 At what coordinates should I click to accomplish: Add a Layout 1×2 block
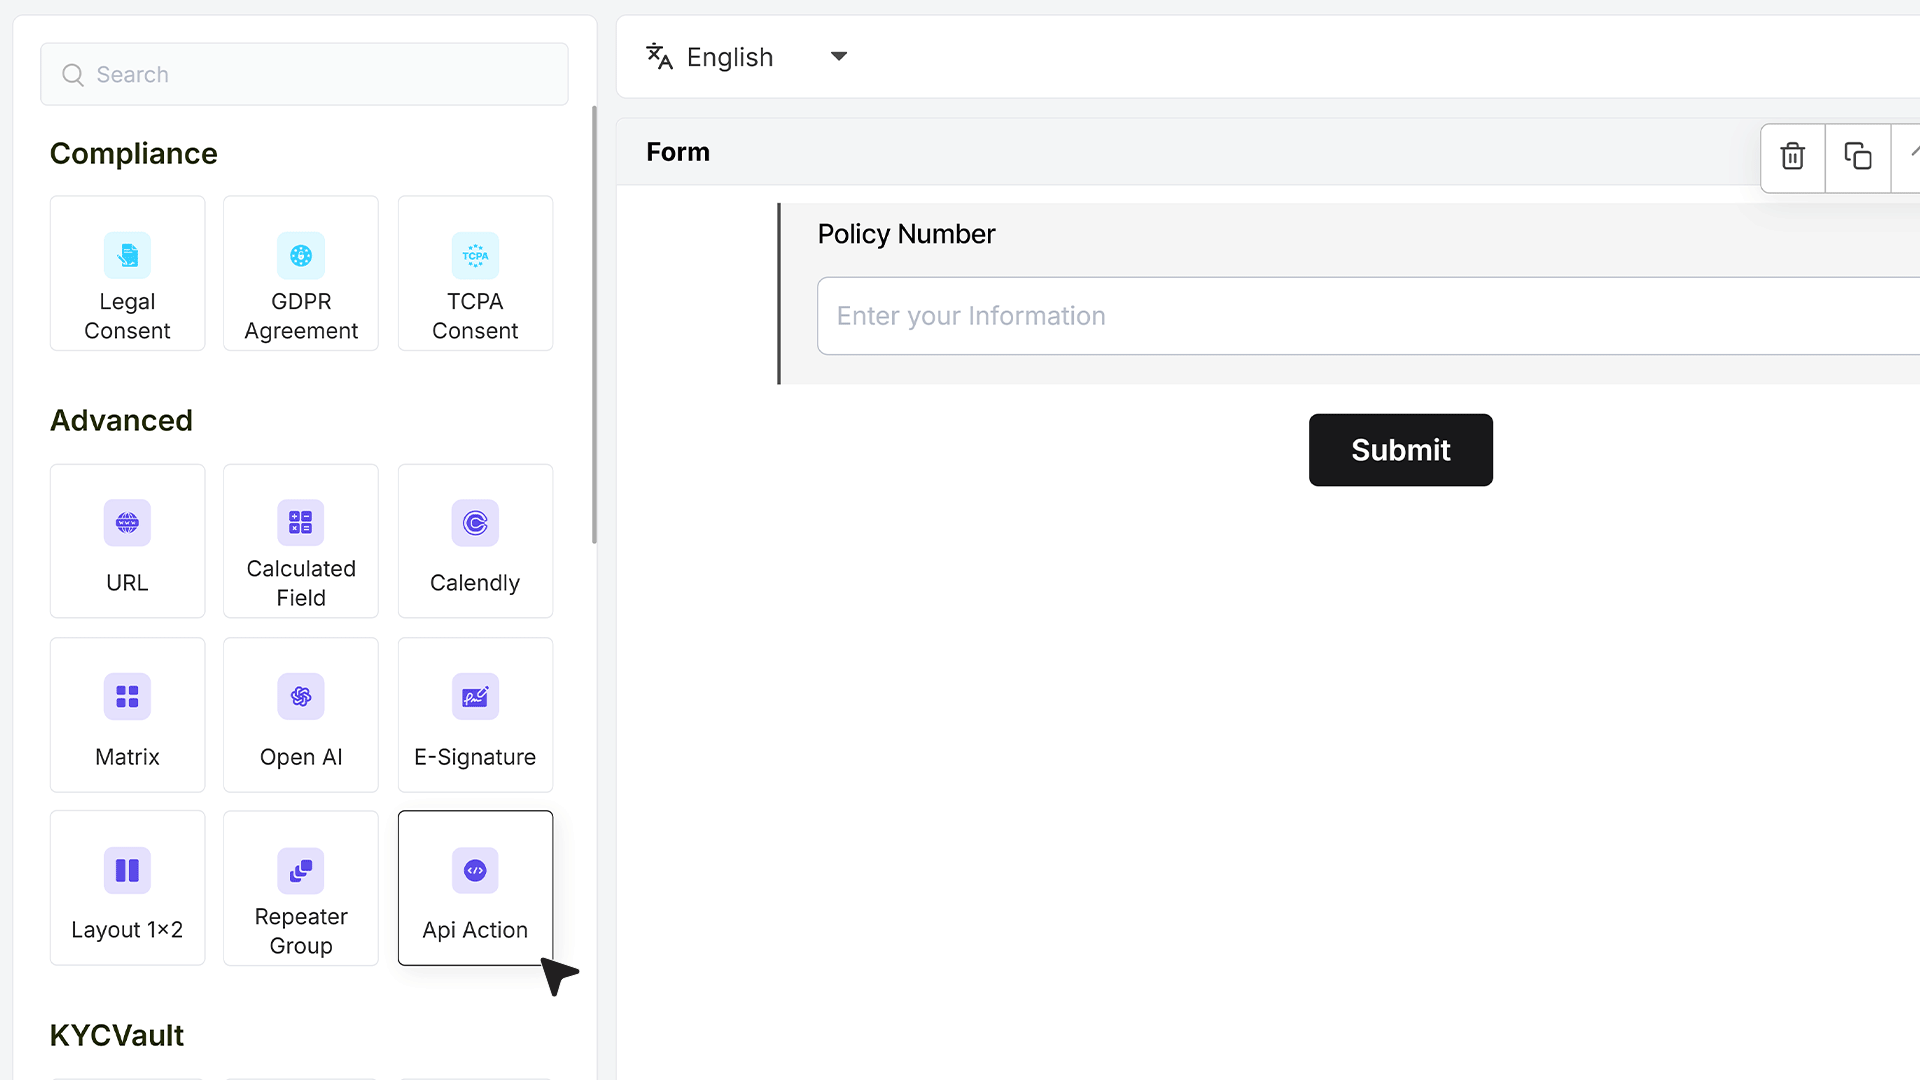click(127, 888)
